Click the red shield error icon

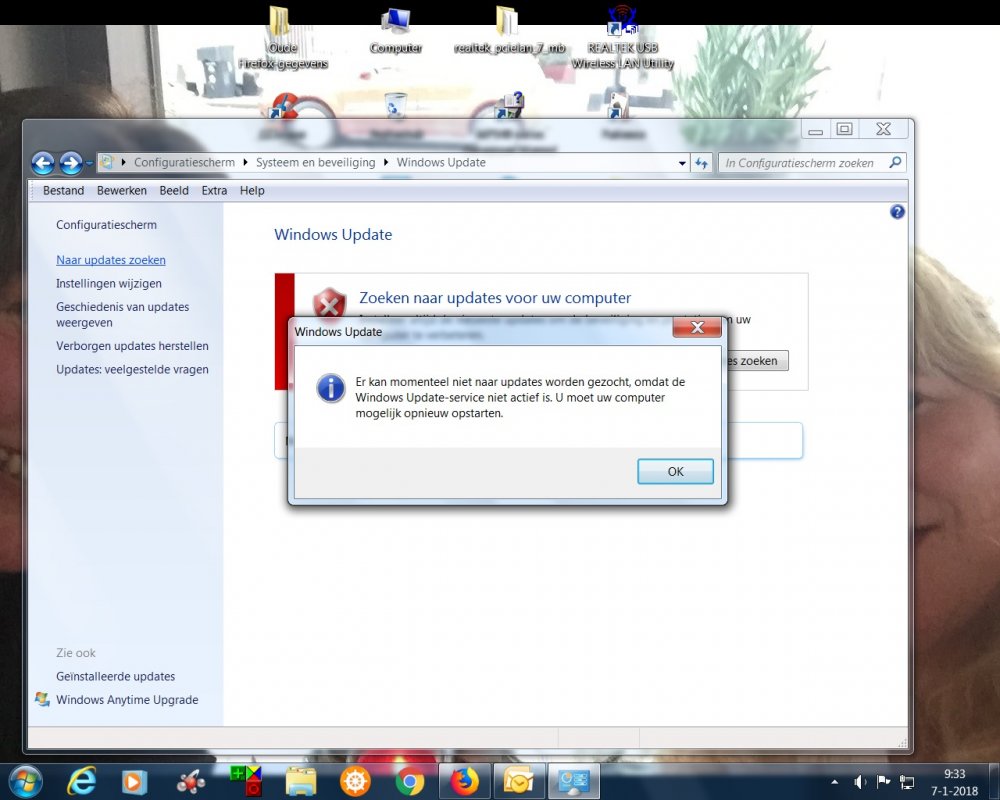pos(329,303)
